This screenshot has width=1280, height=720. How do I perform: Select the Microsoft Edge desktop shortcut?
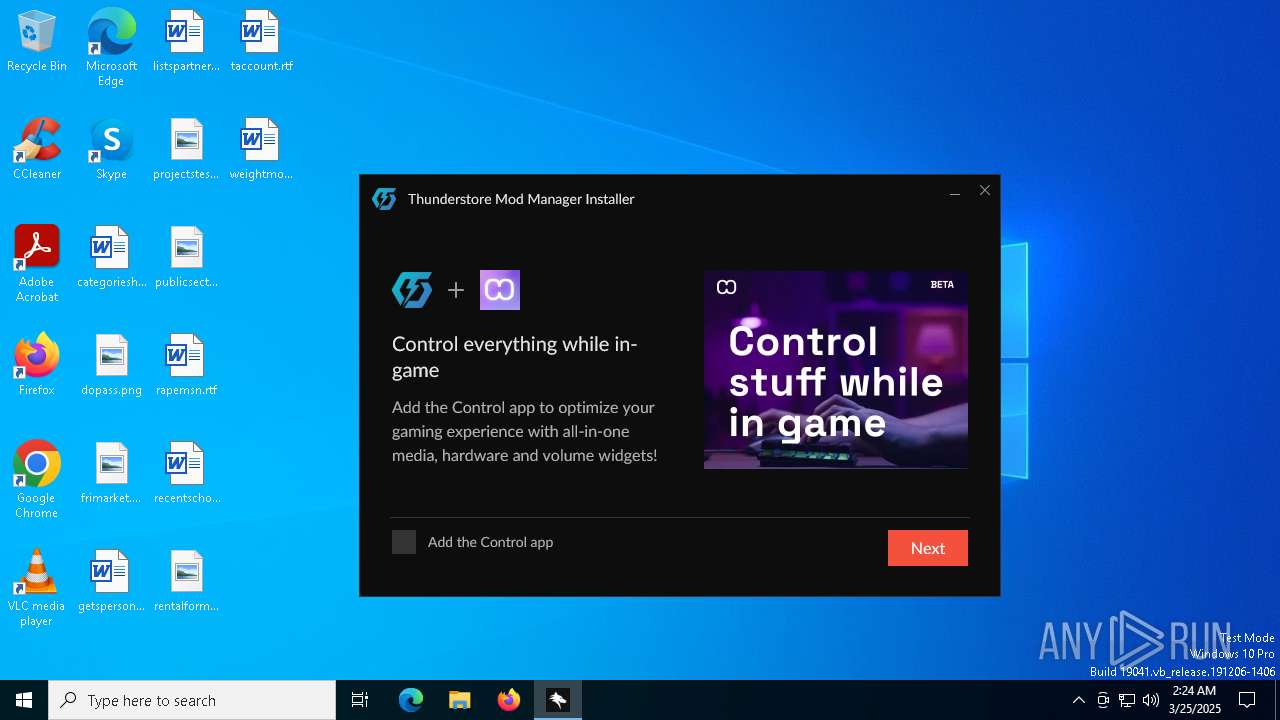click(111, 47)
